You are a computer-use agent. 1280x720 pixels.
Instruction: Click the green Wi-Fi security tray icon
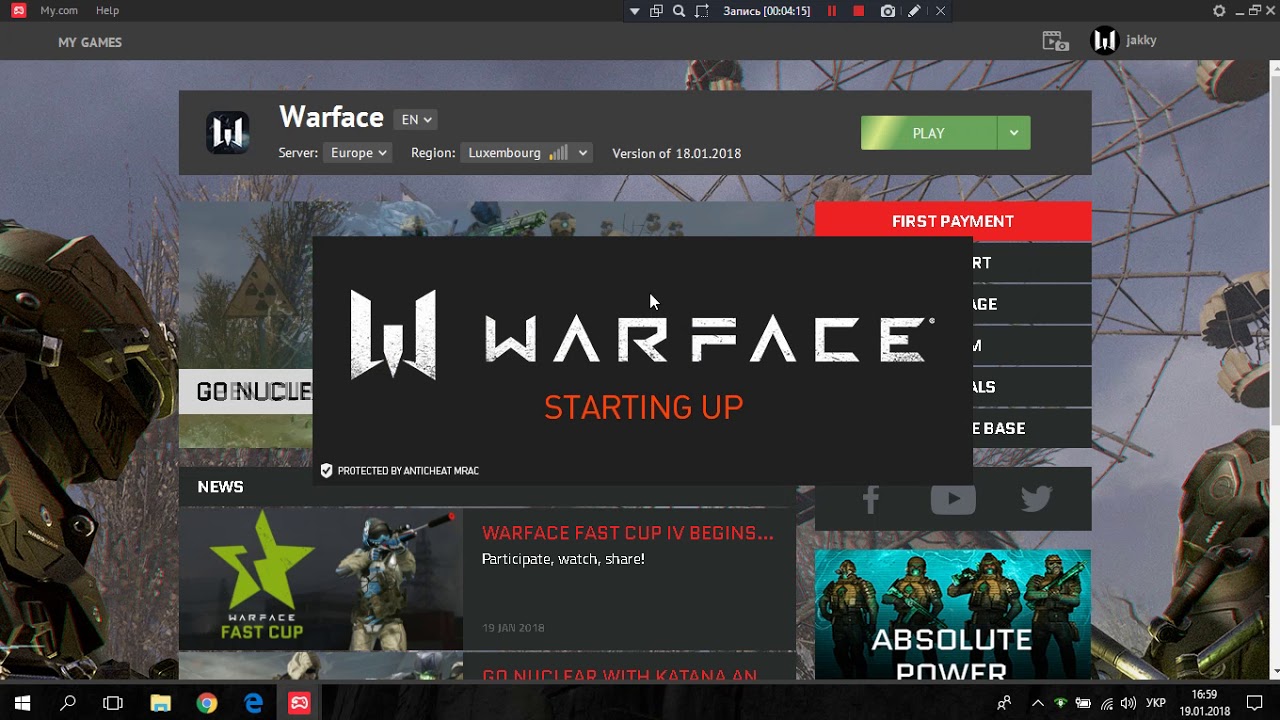coord(1060,703)
